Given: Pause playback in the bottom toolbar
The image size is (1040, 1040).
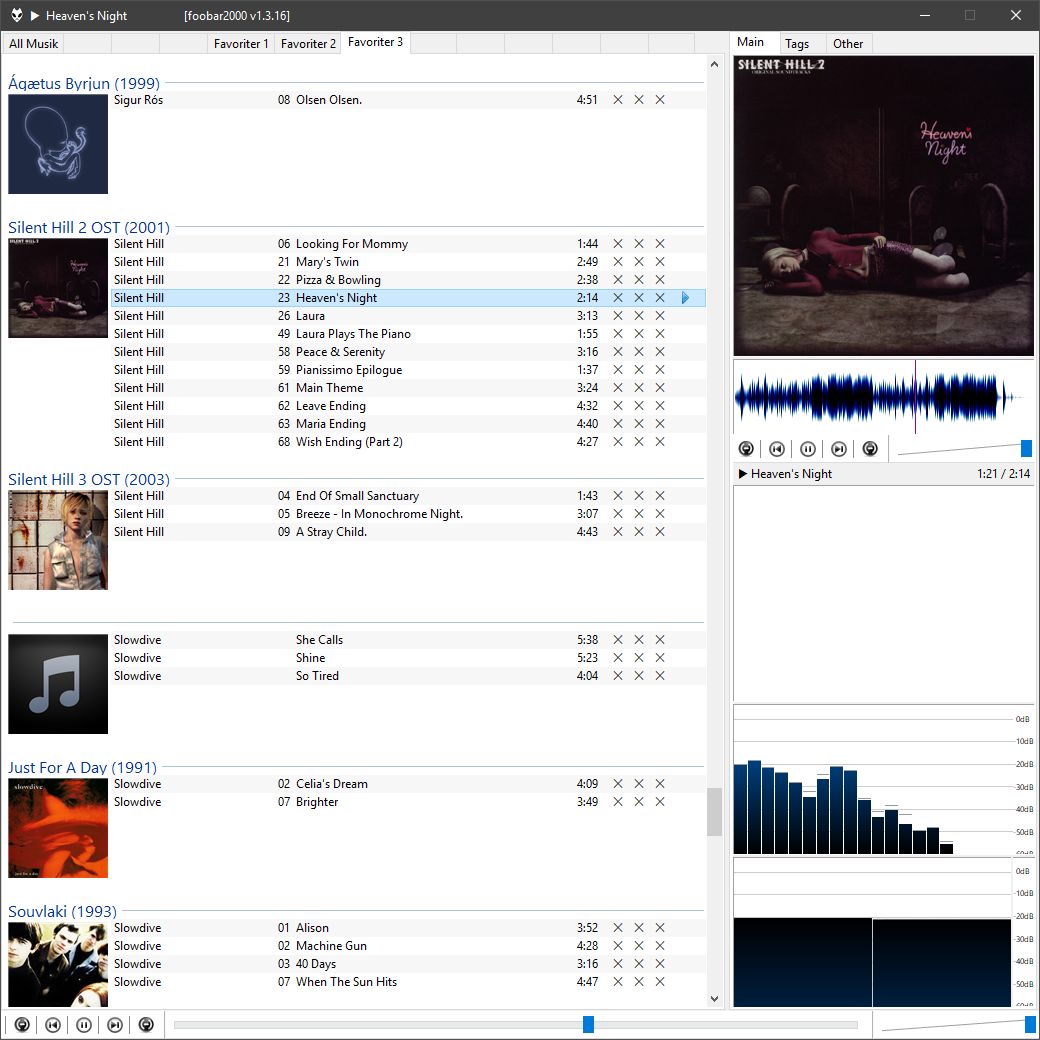Looking at the screenshot, I should [x=84, y=1025].
